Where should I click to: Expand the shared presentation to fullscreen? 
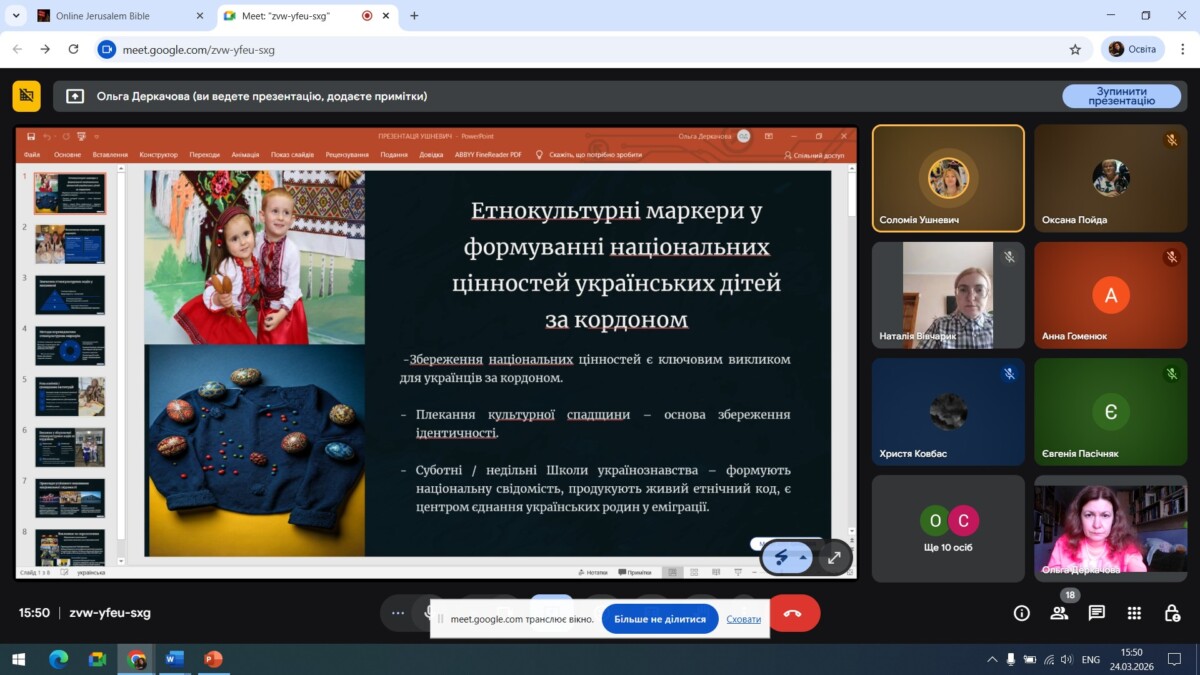point(834,557)
